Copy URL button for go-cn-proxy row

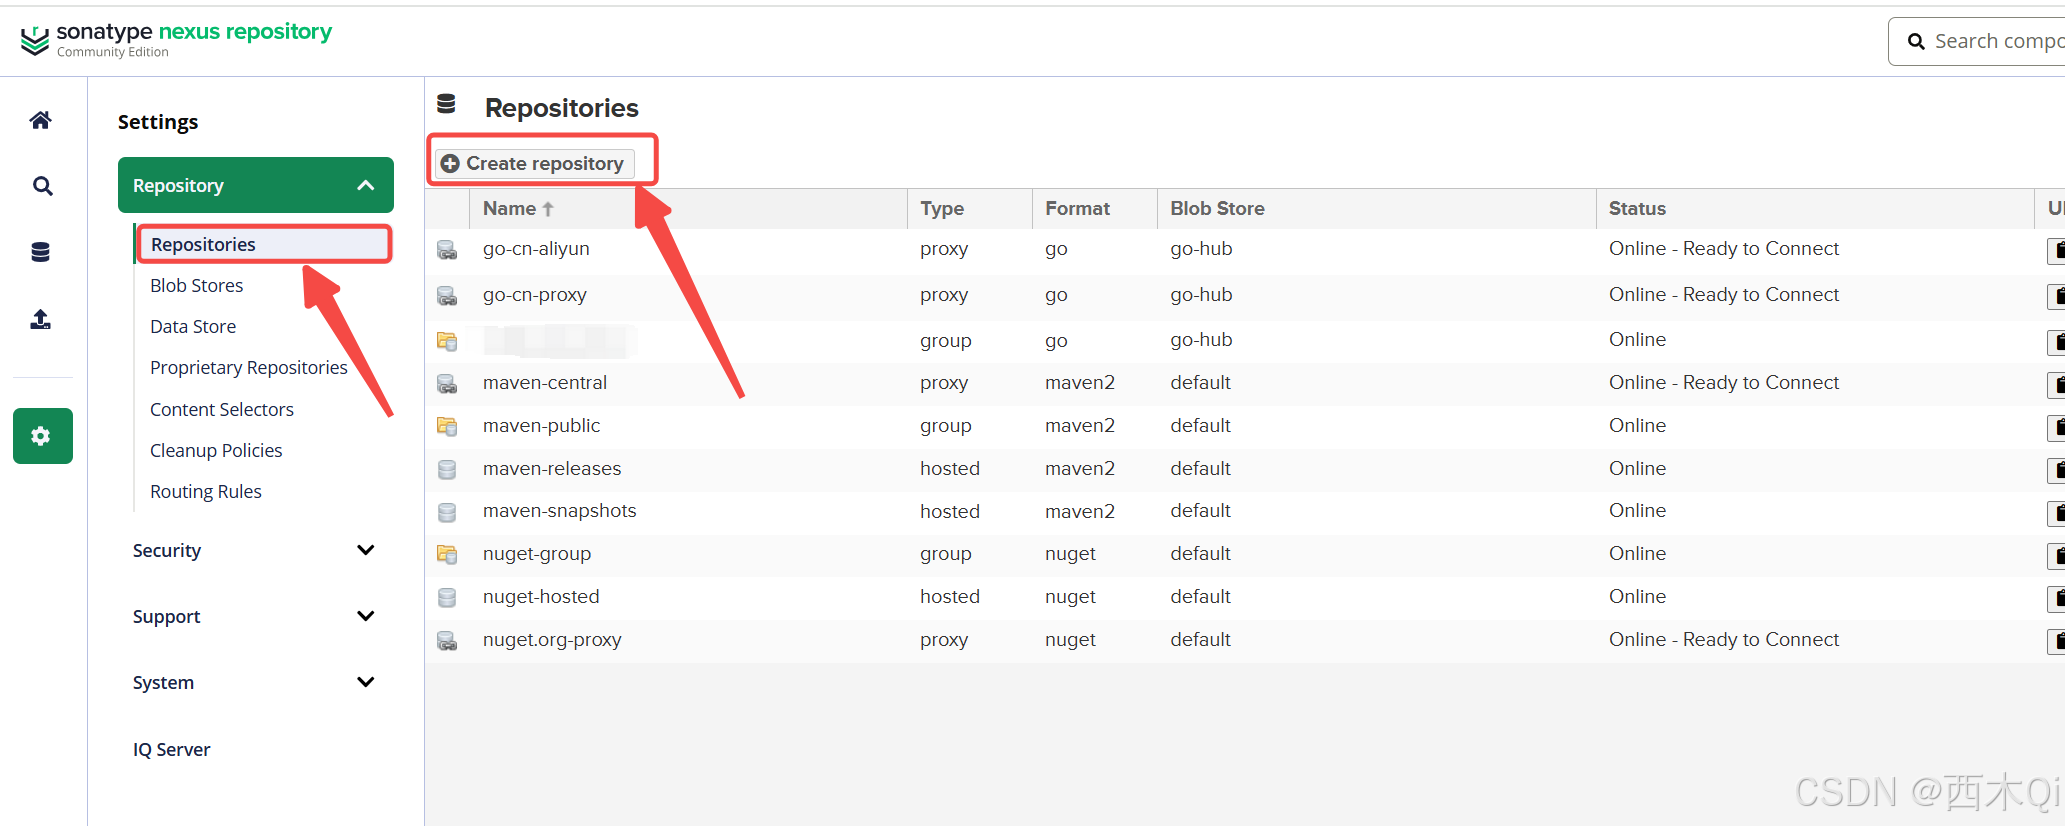point(2056,296)
